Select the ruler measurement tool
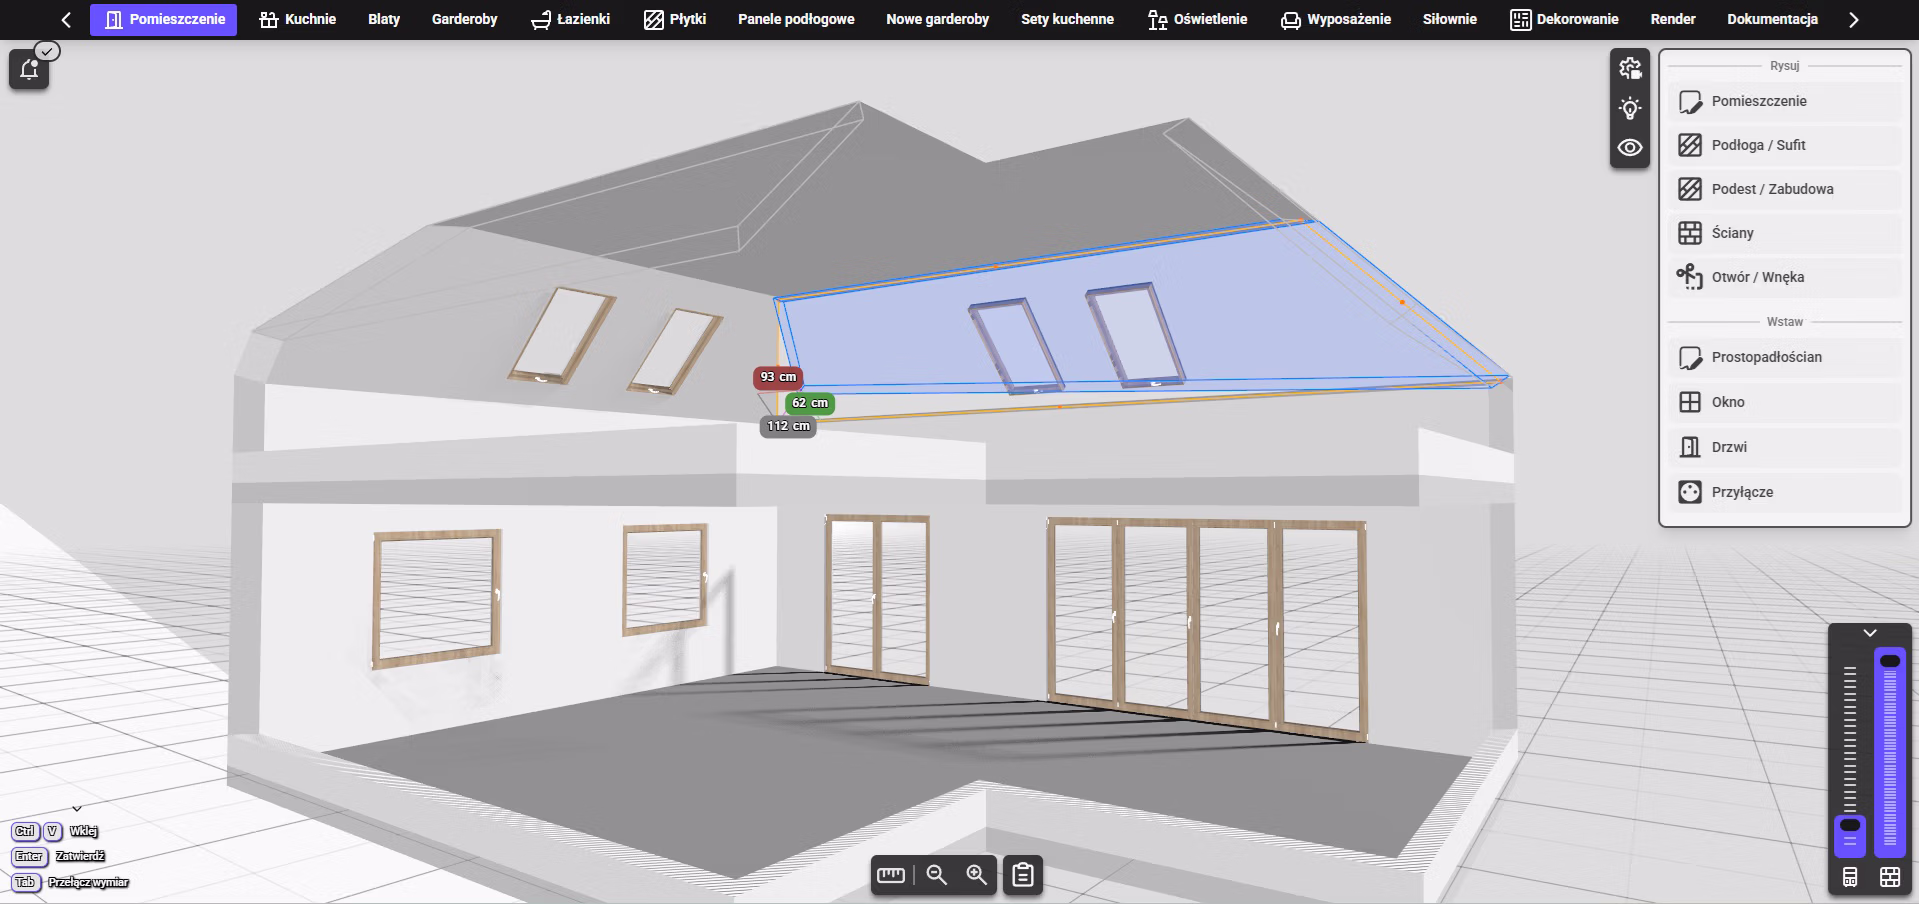 pyautogui.click(x=891, y=875)
